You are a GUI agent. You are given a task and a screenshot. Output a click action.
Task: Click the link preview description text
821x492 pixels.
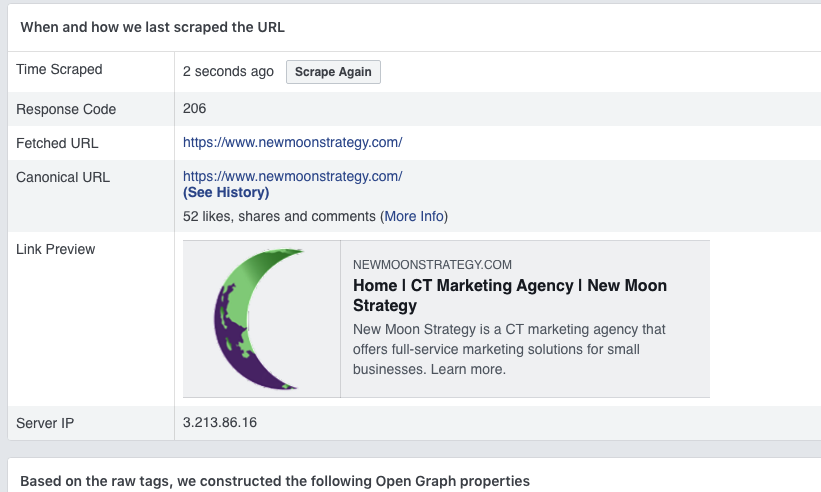508,349
